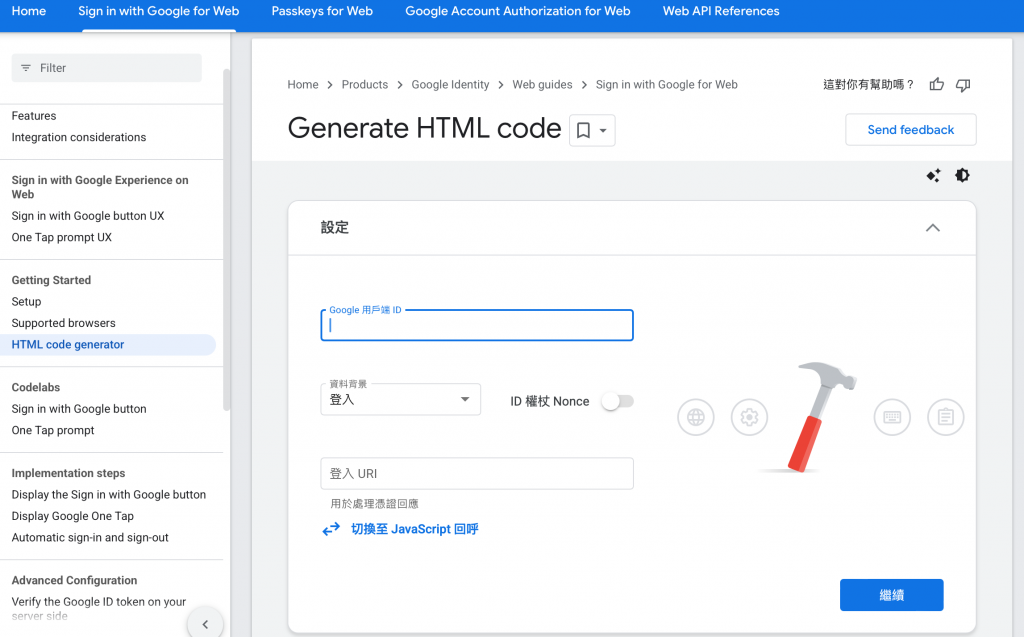Click the thumbs down not helpful icon
Viewport: 1024px width, 637px height.
(x=963, y=85)
